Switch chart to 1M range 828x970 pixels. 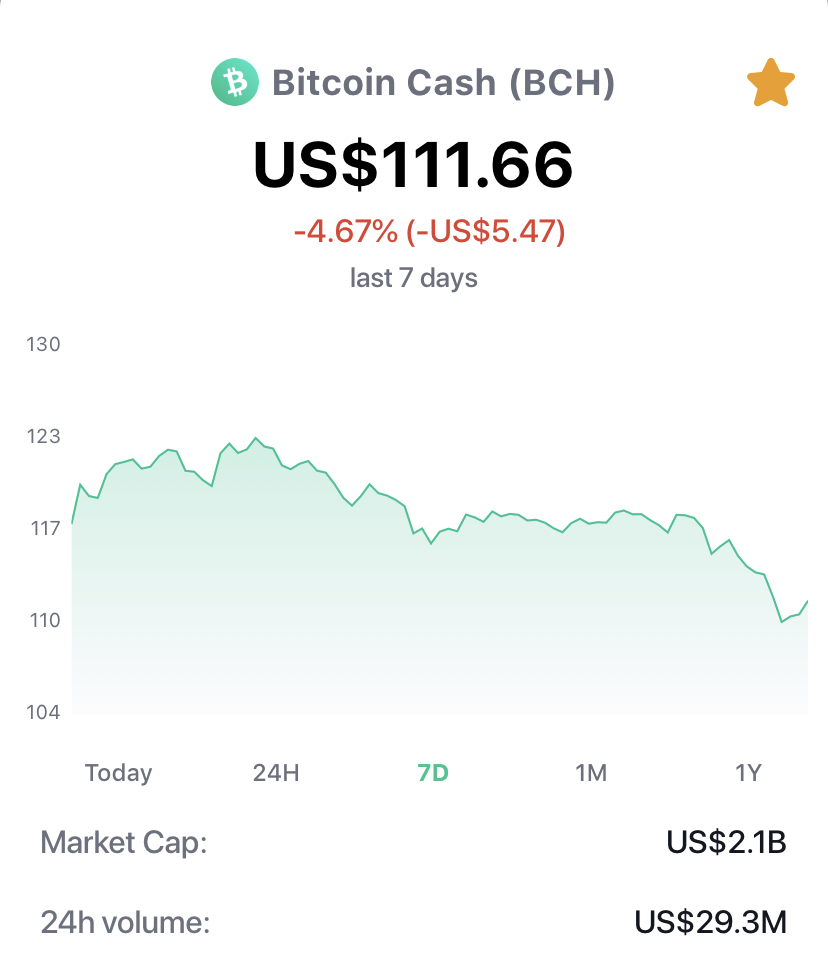(x=591, y=773)
